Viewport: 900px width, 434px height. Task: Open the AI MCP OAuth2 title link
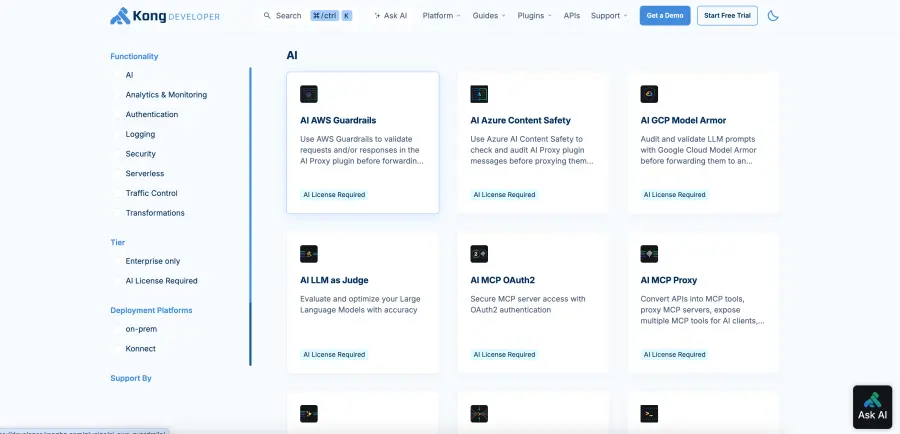click(x=502, y=280)
